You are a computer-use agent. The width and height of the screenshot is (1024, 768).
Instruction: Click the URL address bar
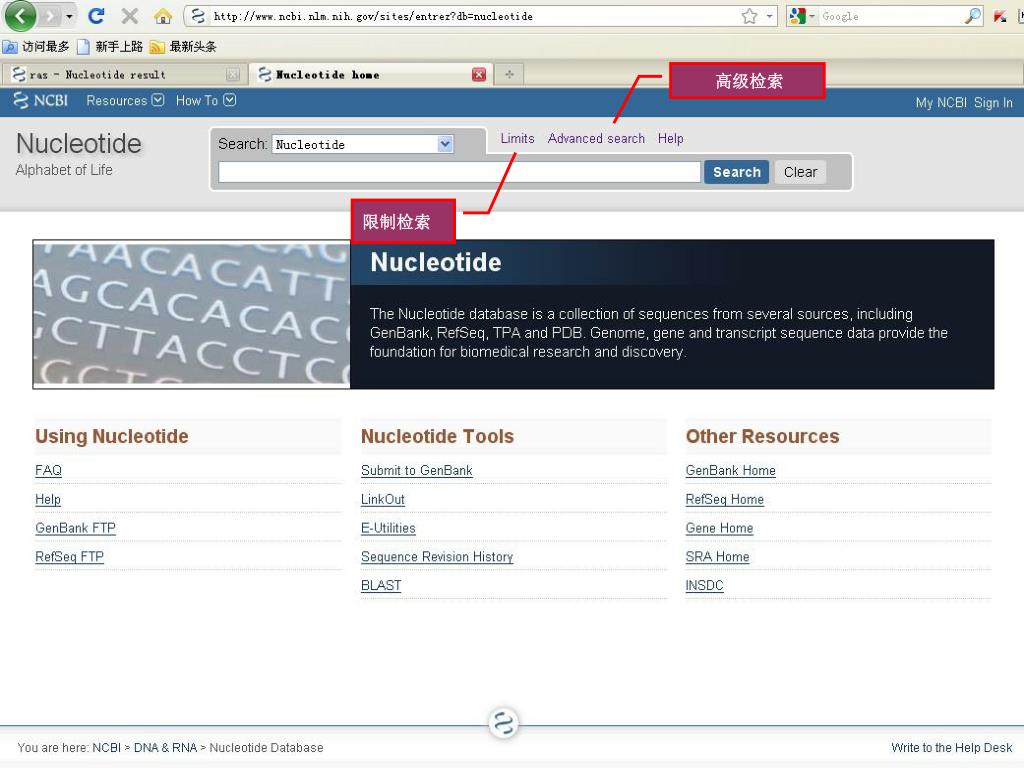(x=473, y=16)
